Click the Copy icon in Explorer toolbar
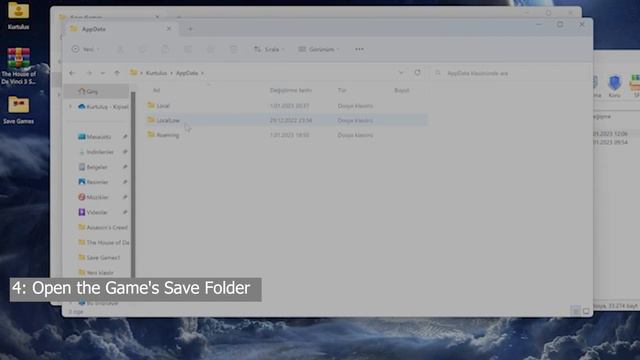Image resolution: width=640 pixels, height=360 pixels. (142, 49)
